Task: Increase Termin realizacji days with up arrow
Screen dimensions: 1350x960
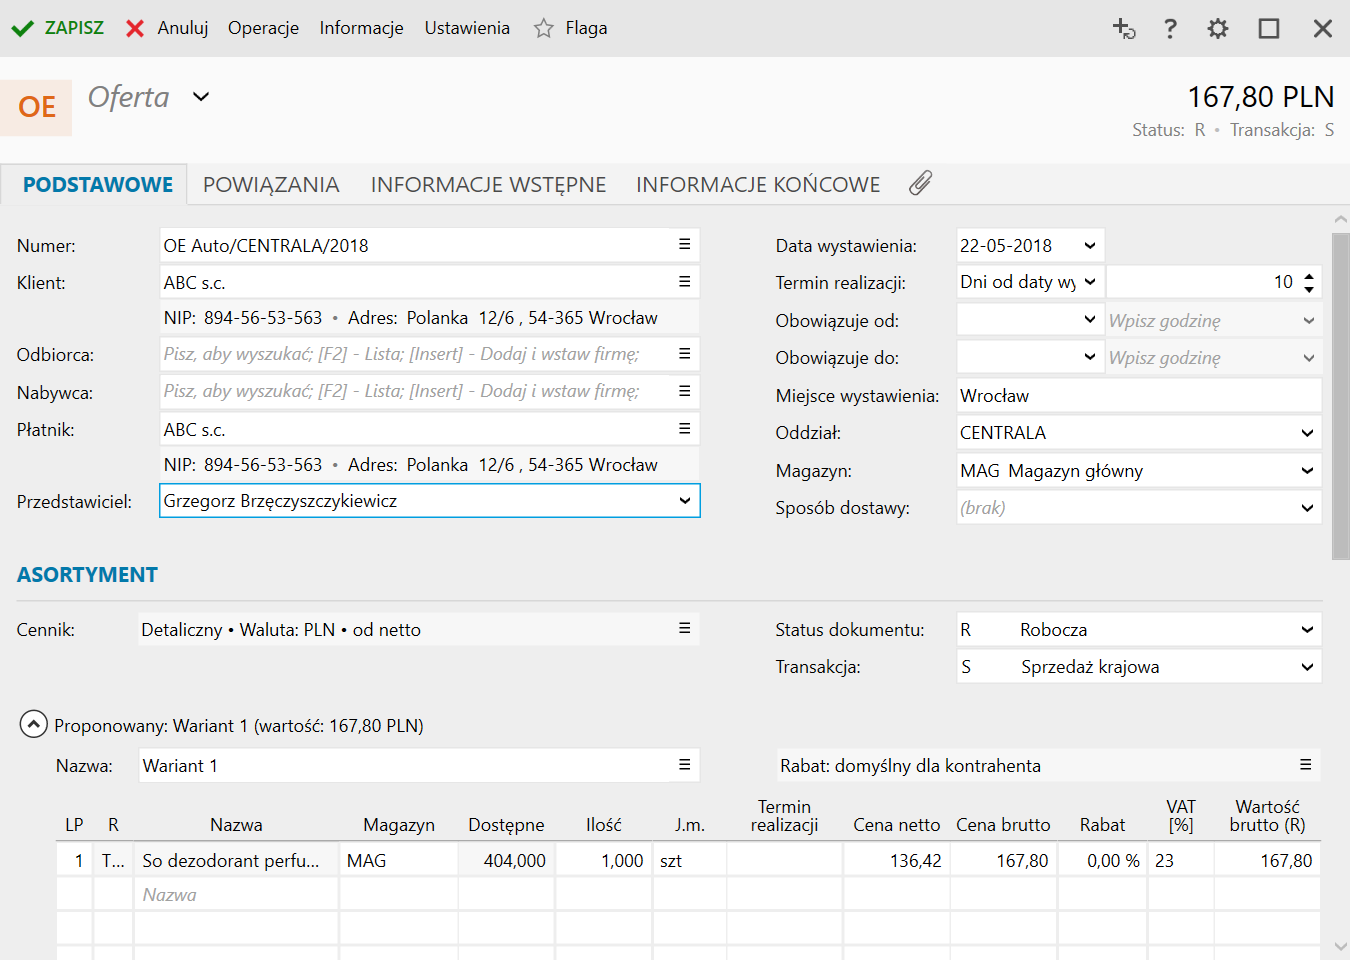Action: click(1309, 275)
